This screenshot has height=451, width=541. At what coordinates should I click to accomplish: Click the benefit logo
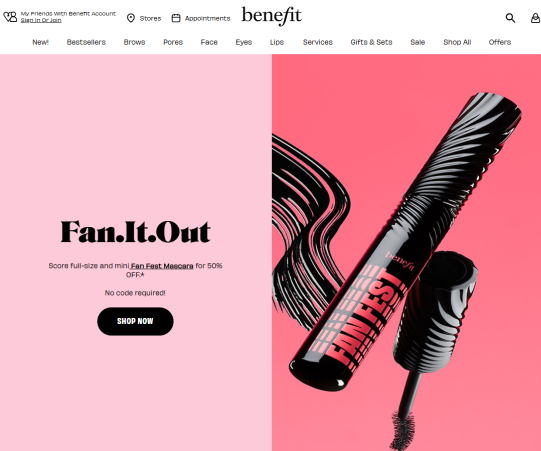point(271,16)
